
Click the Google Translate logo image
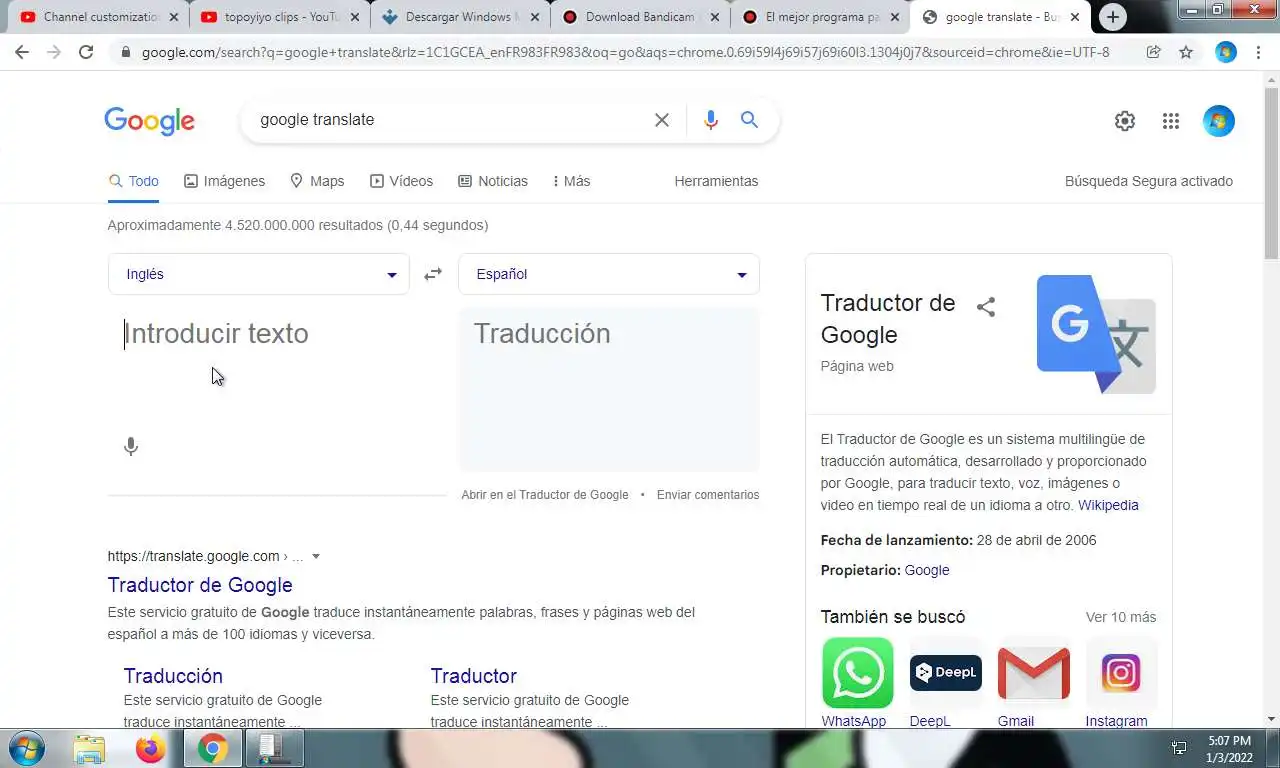[x=1096, y=334]
